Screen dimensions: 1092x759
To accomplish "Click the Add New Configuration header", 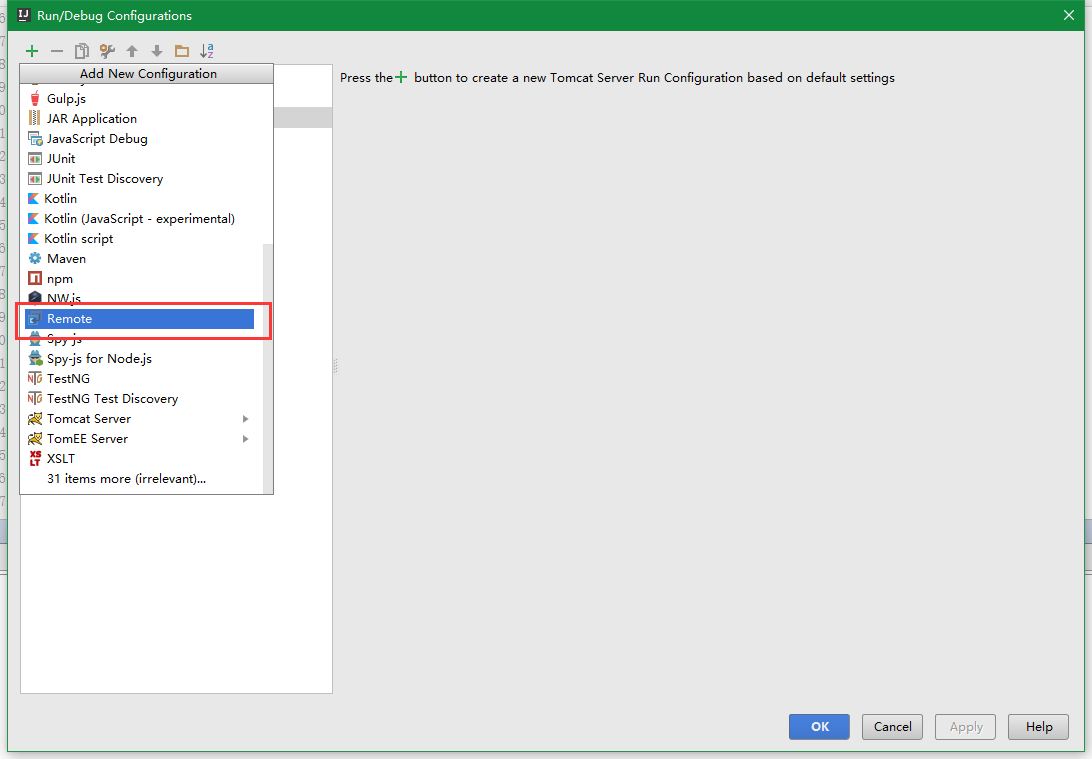I will click(147, 74).
